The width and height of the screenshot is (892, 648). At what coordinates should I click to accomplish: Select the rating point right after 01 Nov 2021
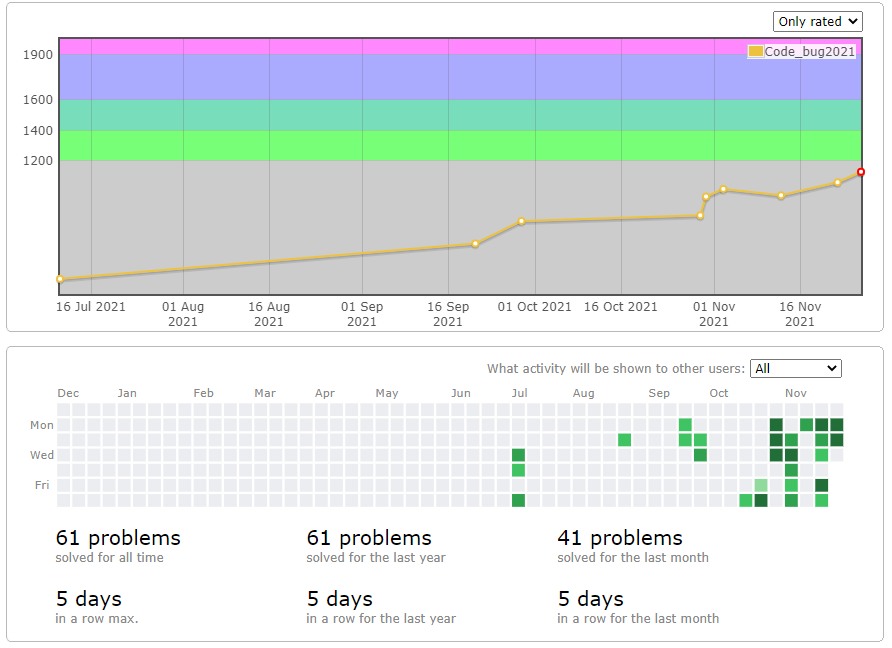coord(723,189)
